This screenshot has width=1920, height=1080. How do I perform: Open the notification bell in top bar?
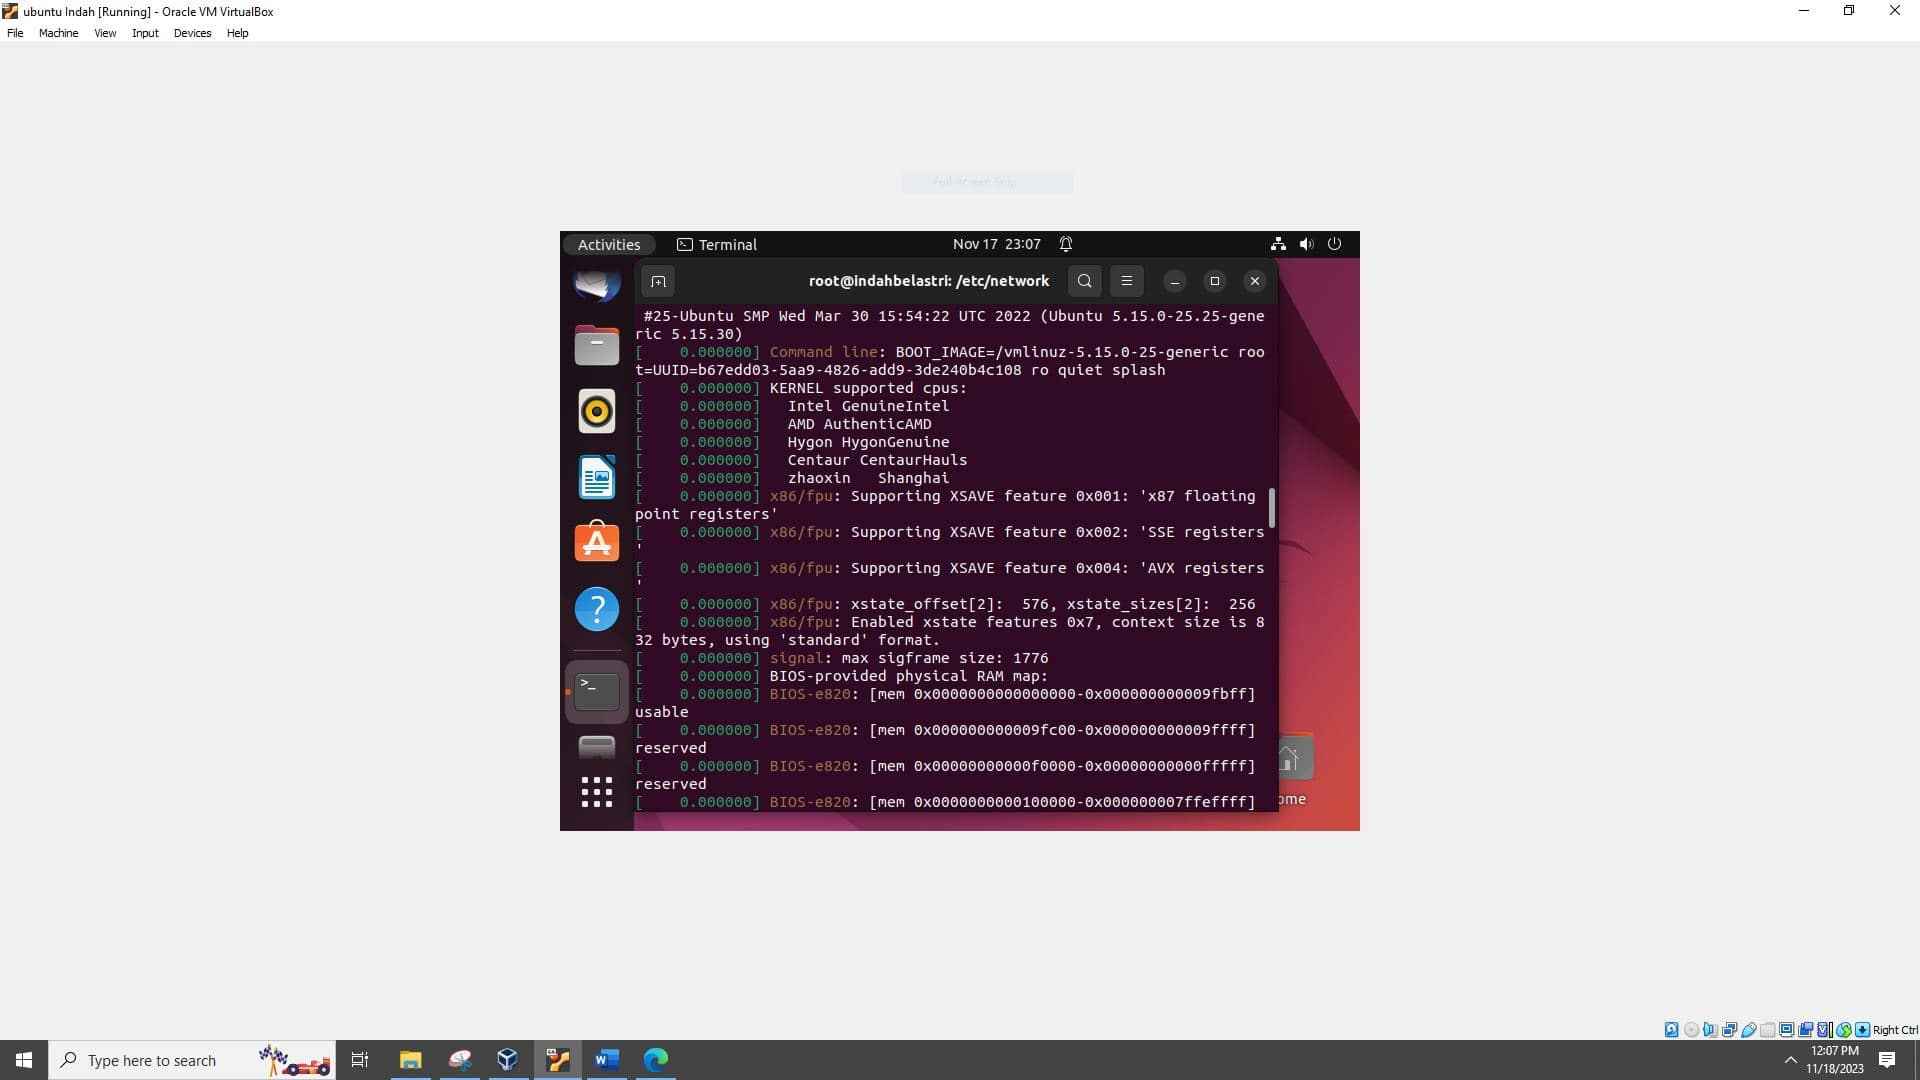(x=1066, y=244)
